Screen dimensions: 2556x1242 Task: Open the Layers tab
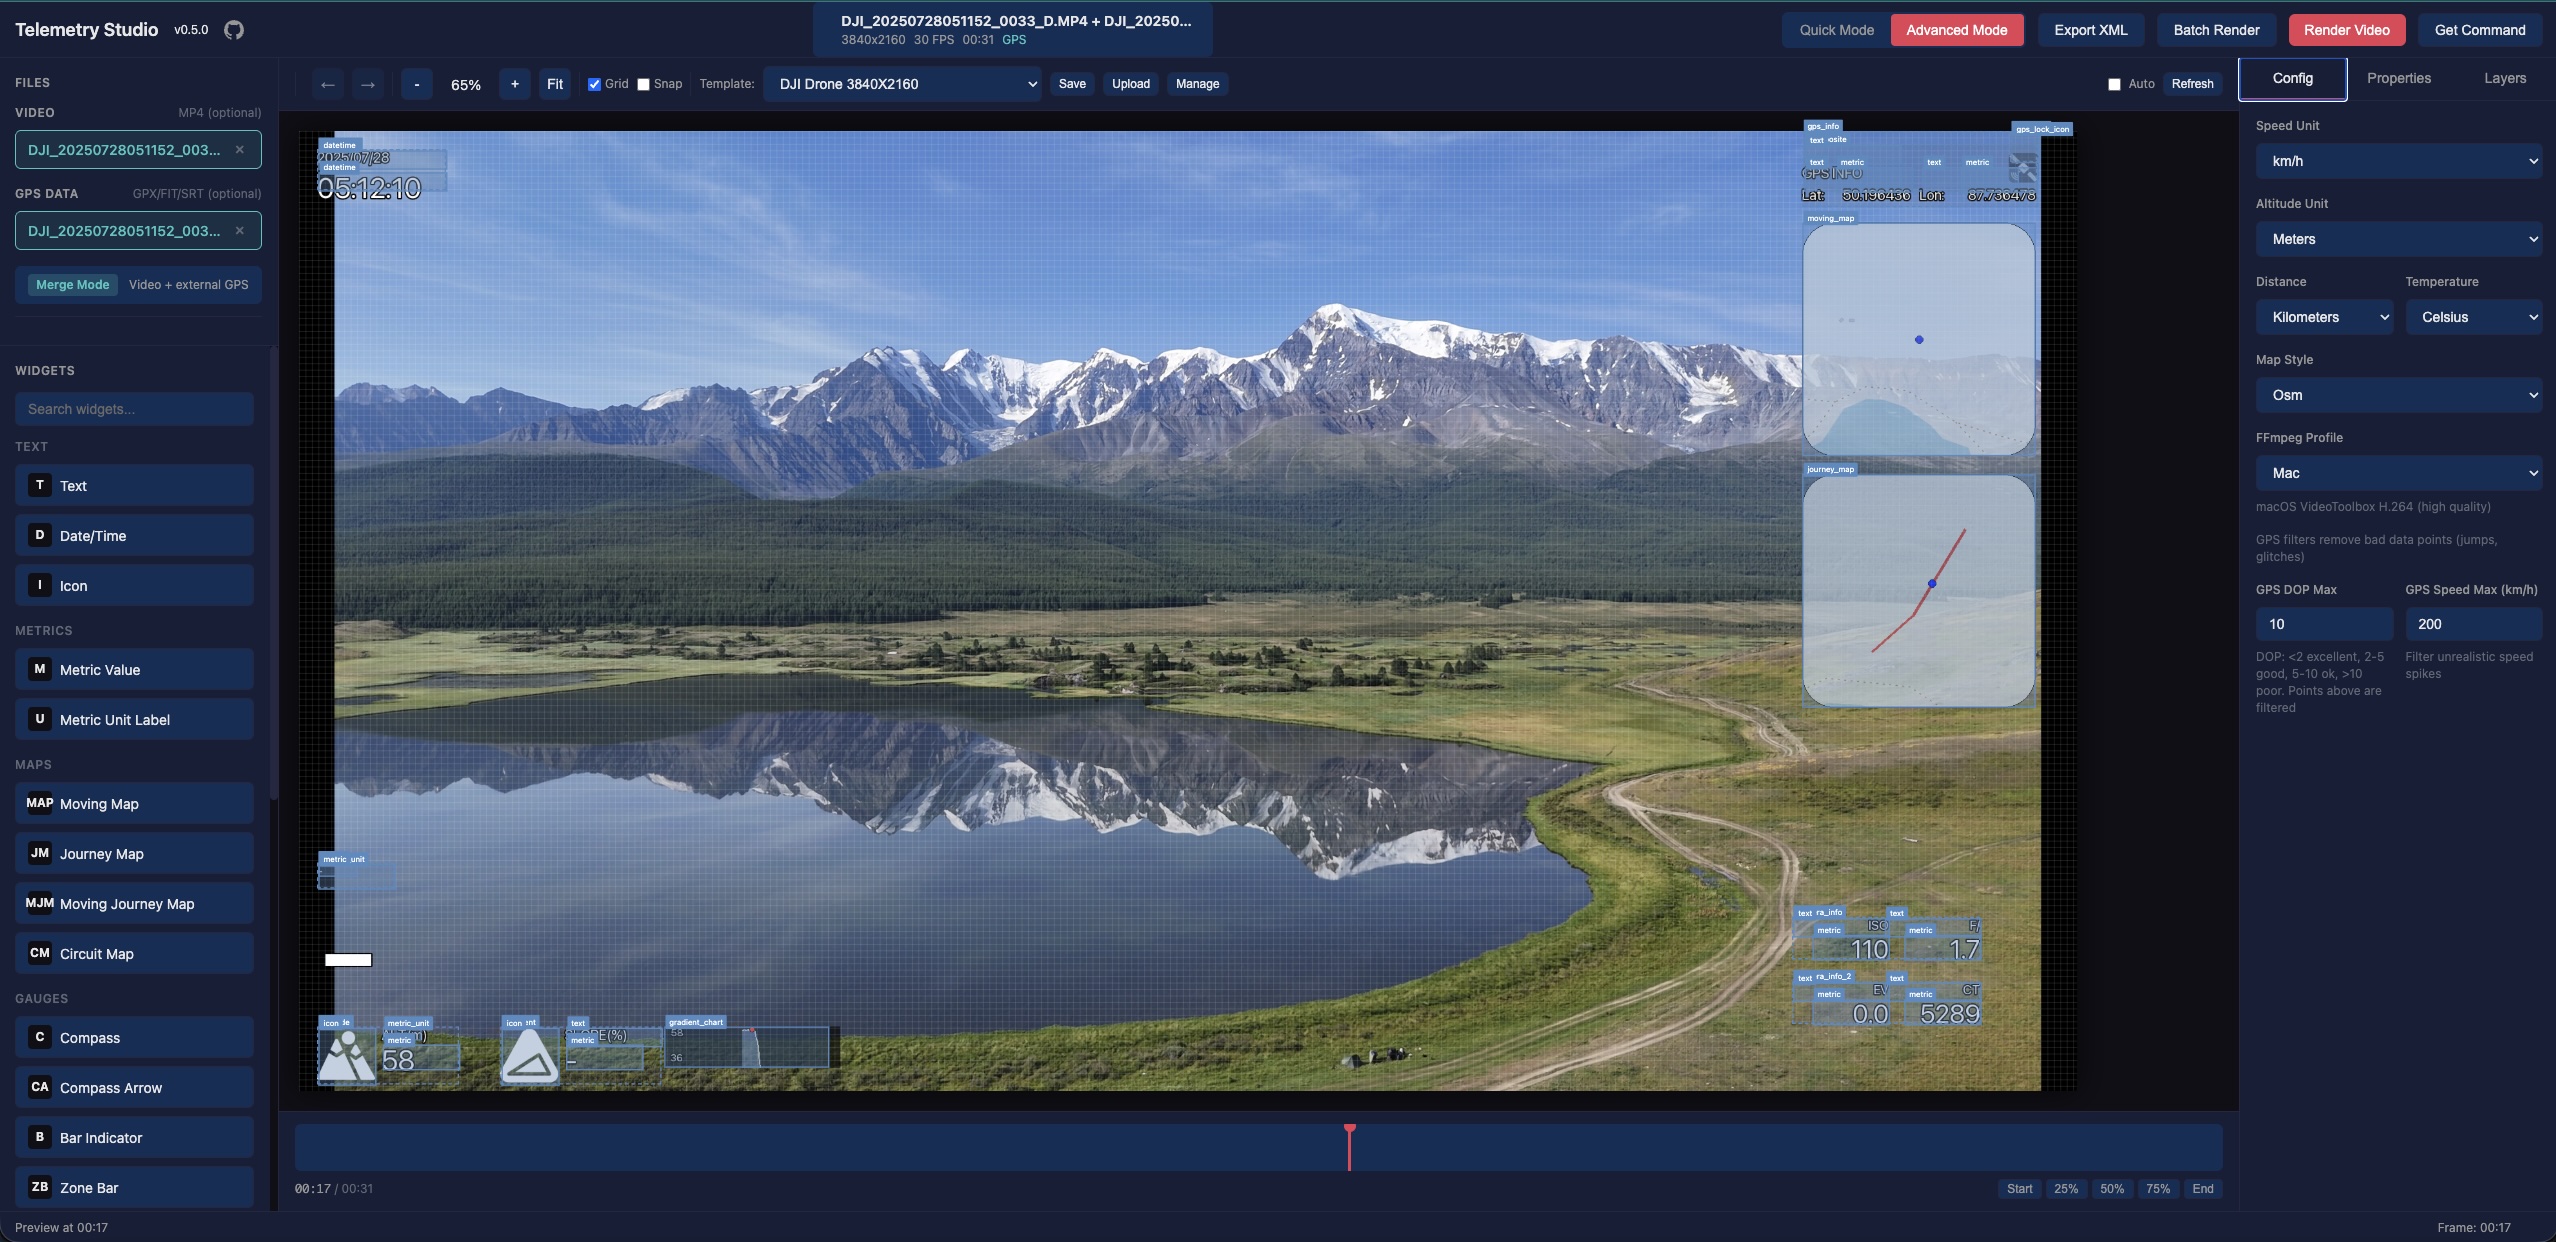pos(2506,77)
